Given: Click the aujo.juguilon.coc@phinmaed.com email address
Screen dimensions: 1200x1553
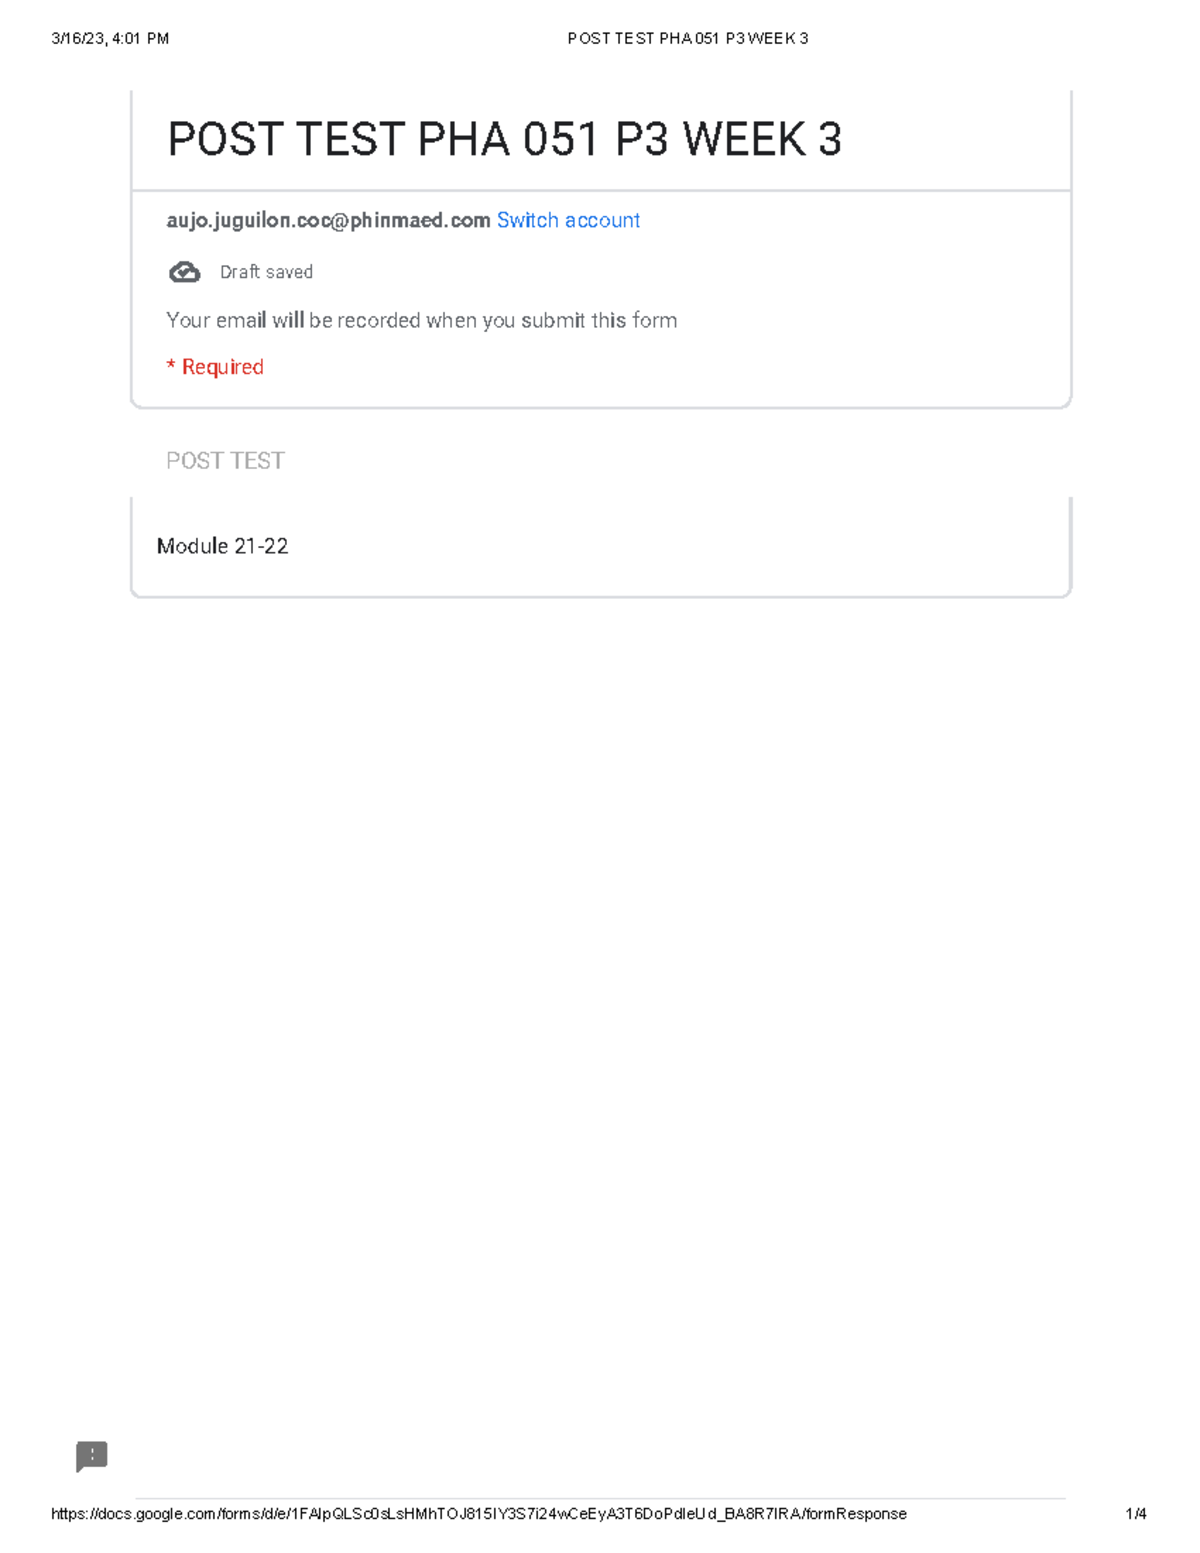Looking at the screenshot, I should (328, 221).
